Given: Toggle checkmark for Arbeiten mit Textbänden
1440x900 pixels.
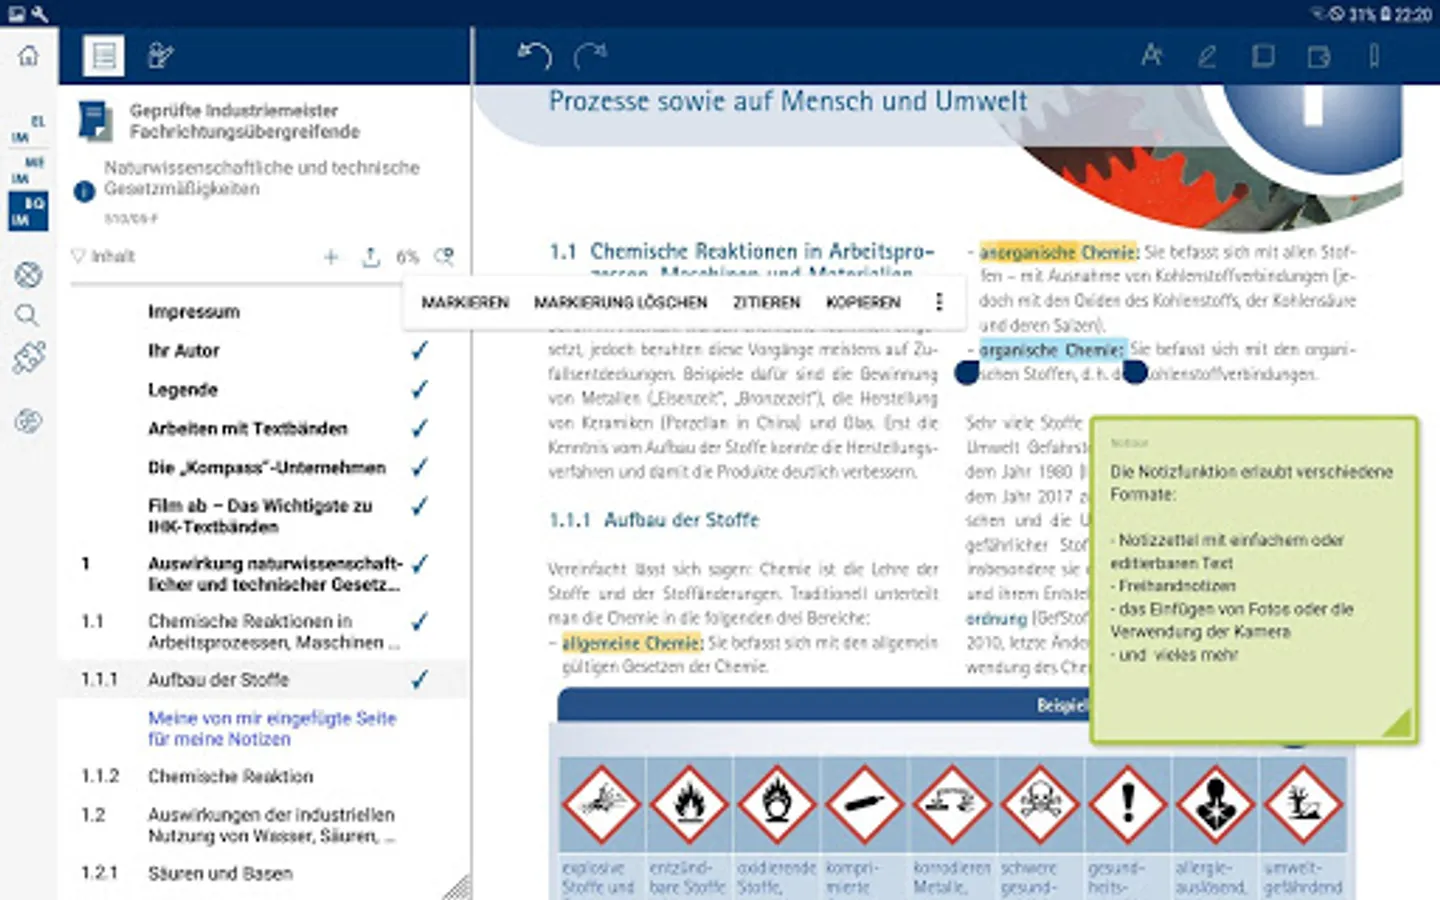Looking at the screenshot, I should coord(420,428).
